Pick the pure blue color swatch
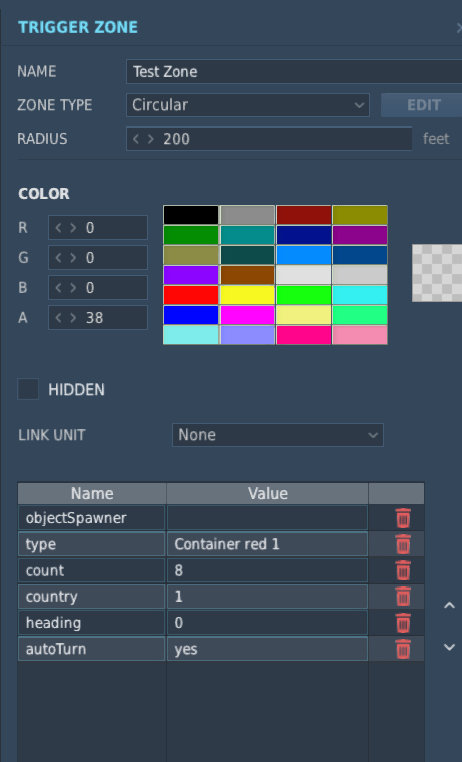Viewport: 462px width, 762px height. point(191,315)
